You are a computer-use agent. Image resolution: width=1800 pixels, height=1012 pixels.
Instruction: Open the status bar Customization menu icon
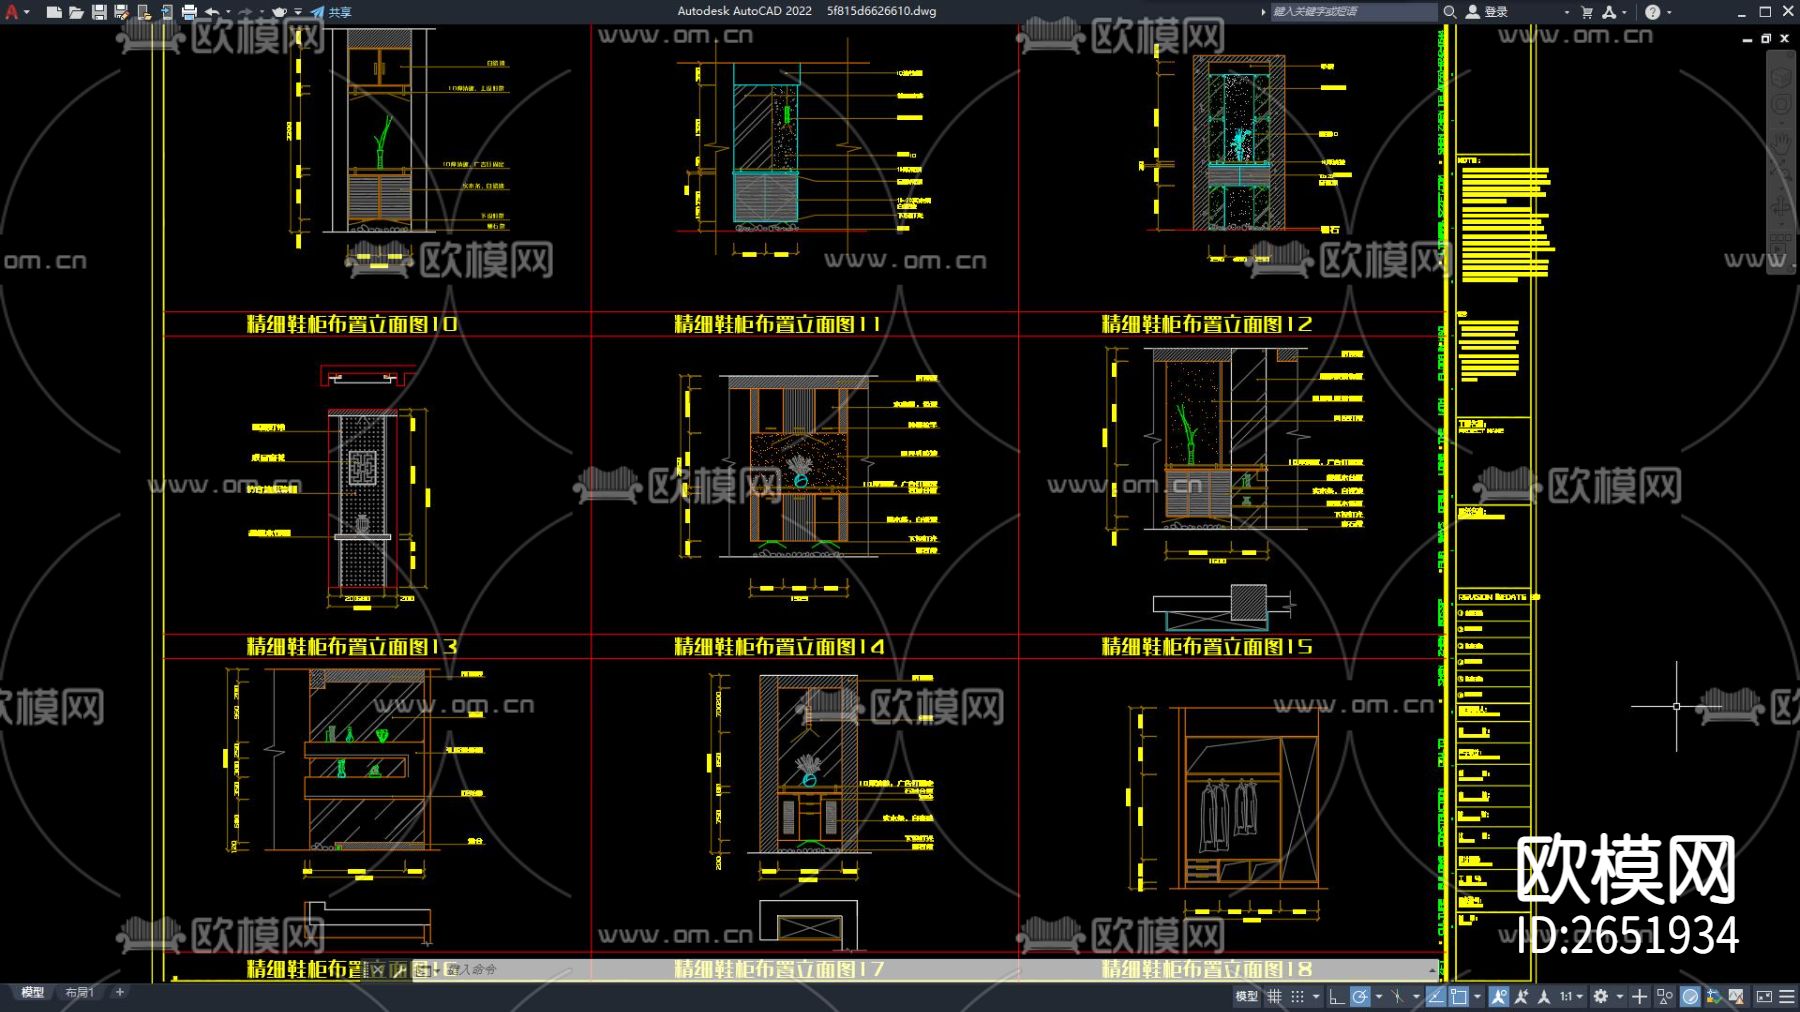point(1787,996)
